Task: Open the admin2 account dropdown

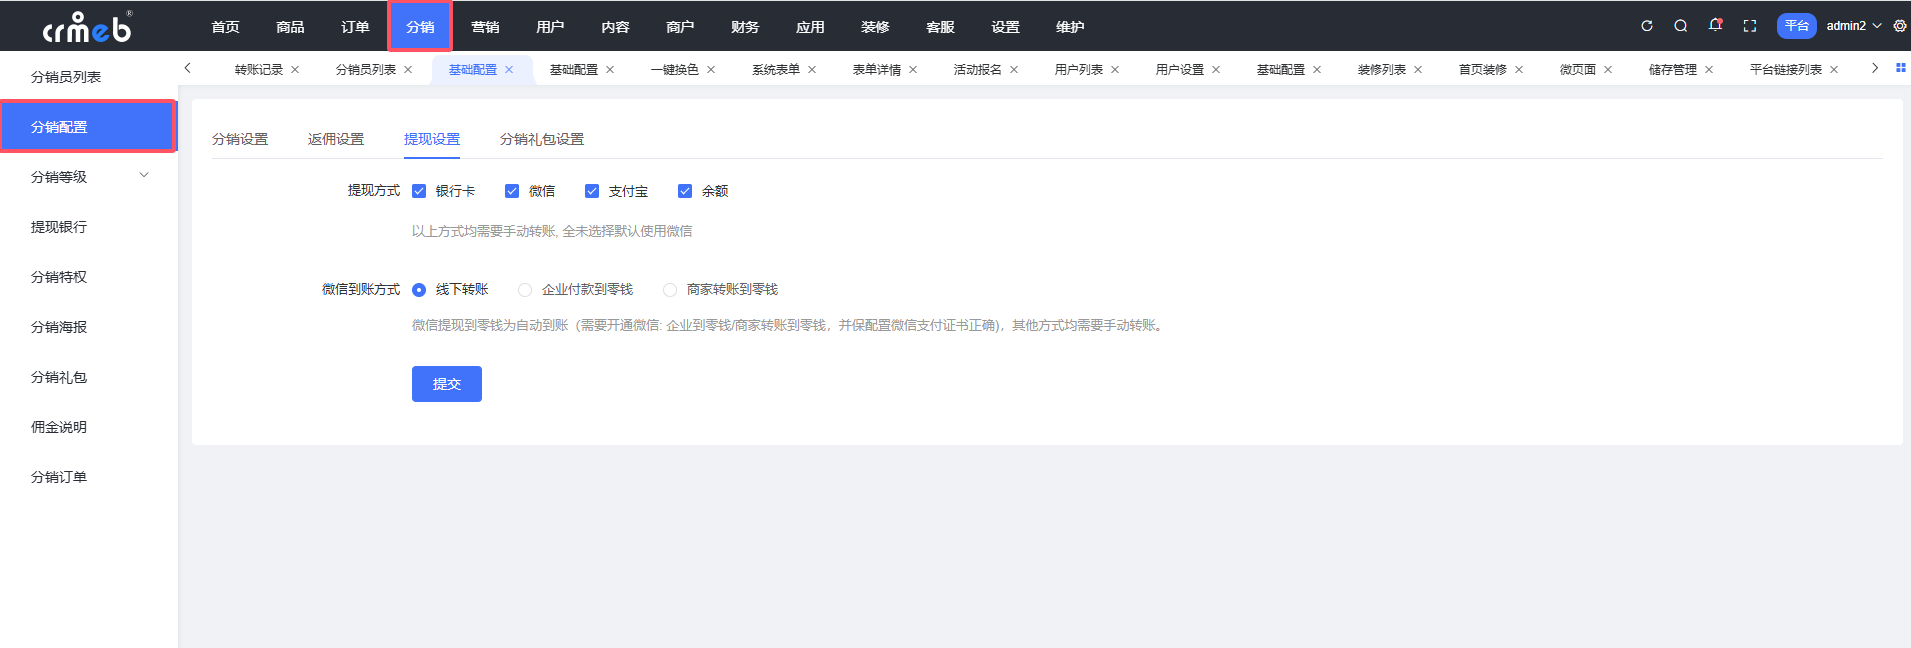Action: coord(1853,26)
